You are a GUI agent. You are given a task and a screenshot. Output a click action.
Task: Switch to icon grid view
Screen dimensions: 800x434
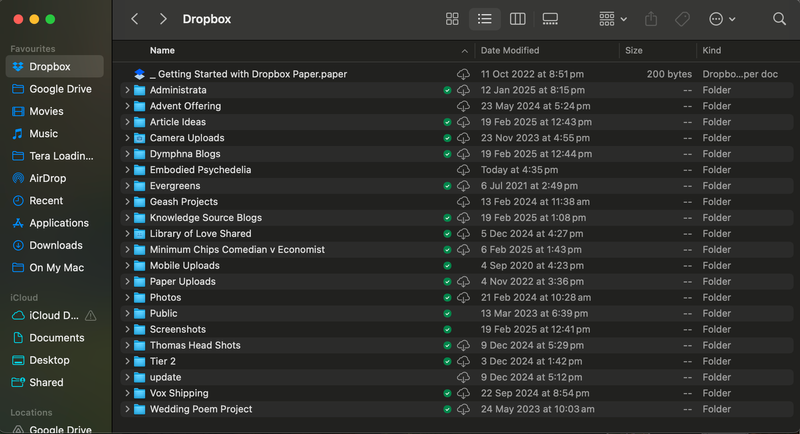[x=452, y=19]
